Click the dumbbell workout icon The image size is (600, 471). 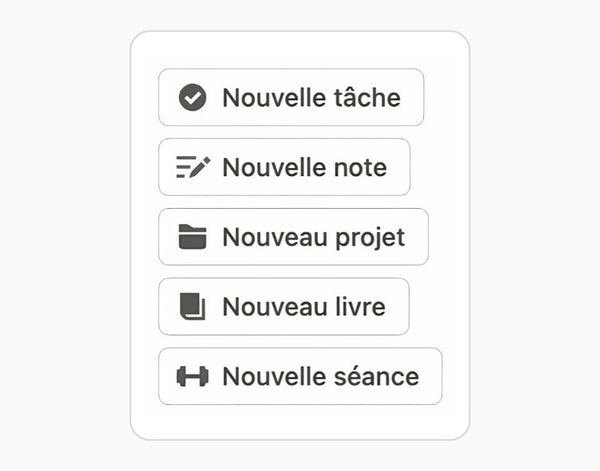point(192,376)
